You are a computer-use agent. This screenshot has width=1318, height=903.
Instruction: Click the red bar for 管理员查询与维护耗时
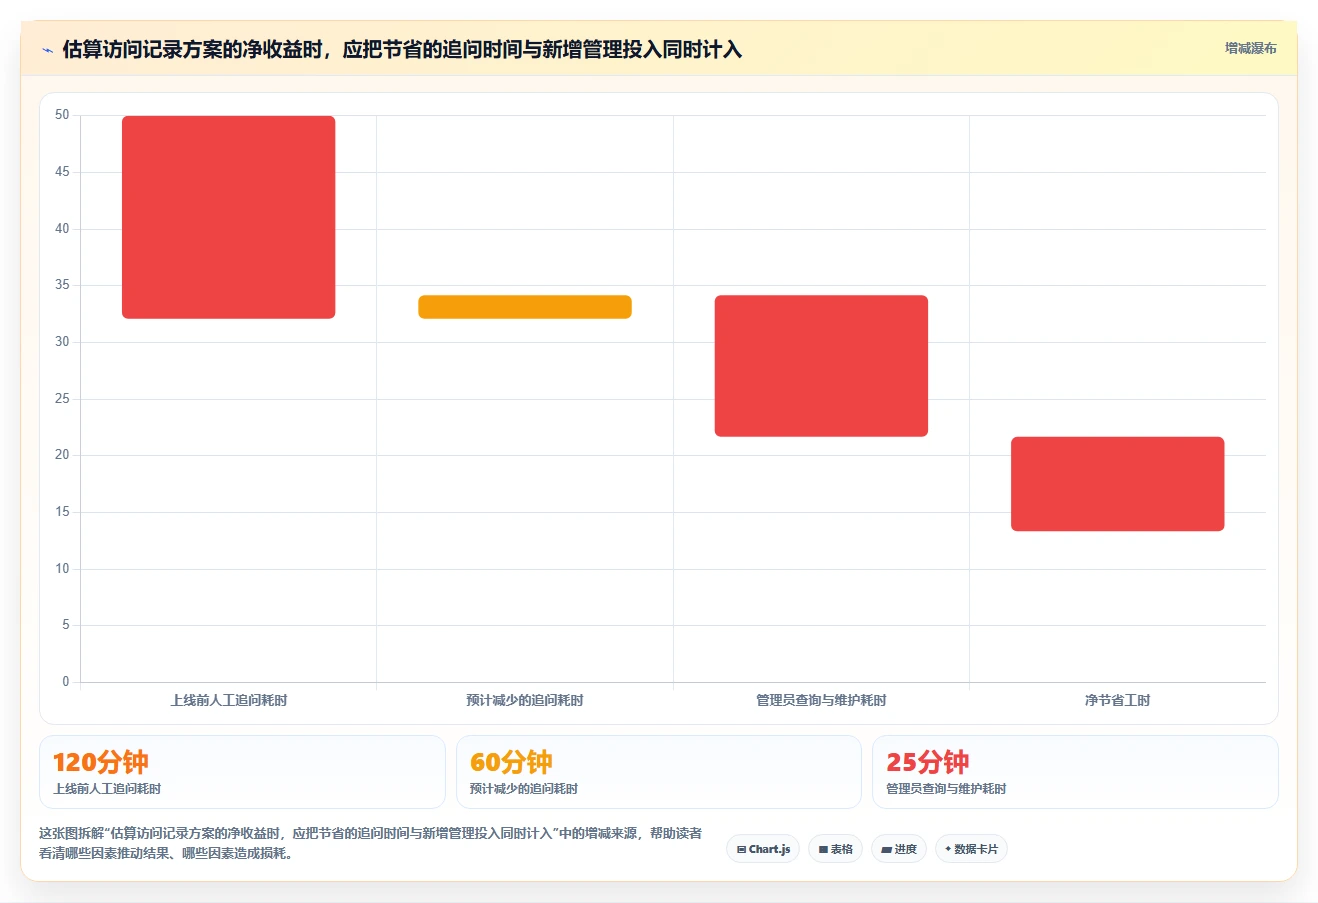point(821,366)
